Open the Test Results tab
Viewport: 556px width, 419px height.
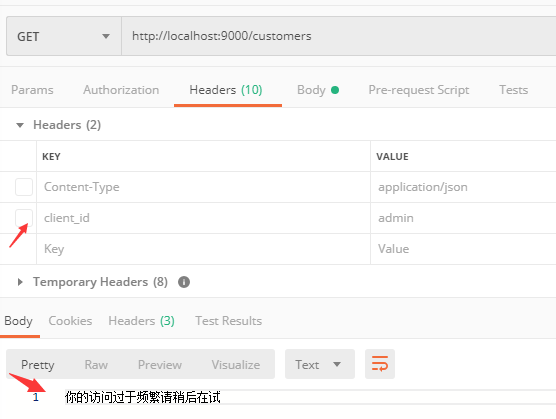(228, 321)
